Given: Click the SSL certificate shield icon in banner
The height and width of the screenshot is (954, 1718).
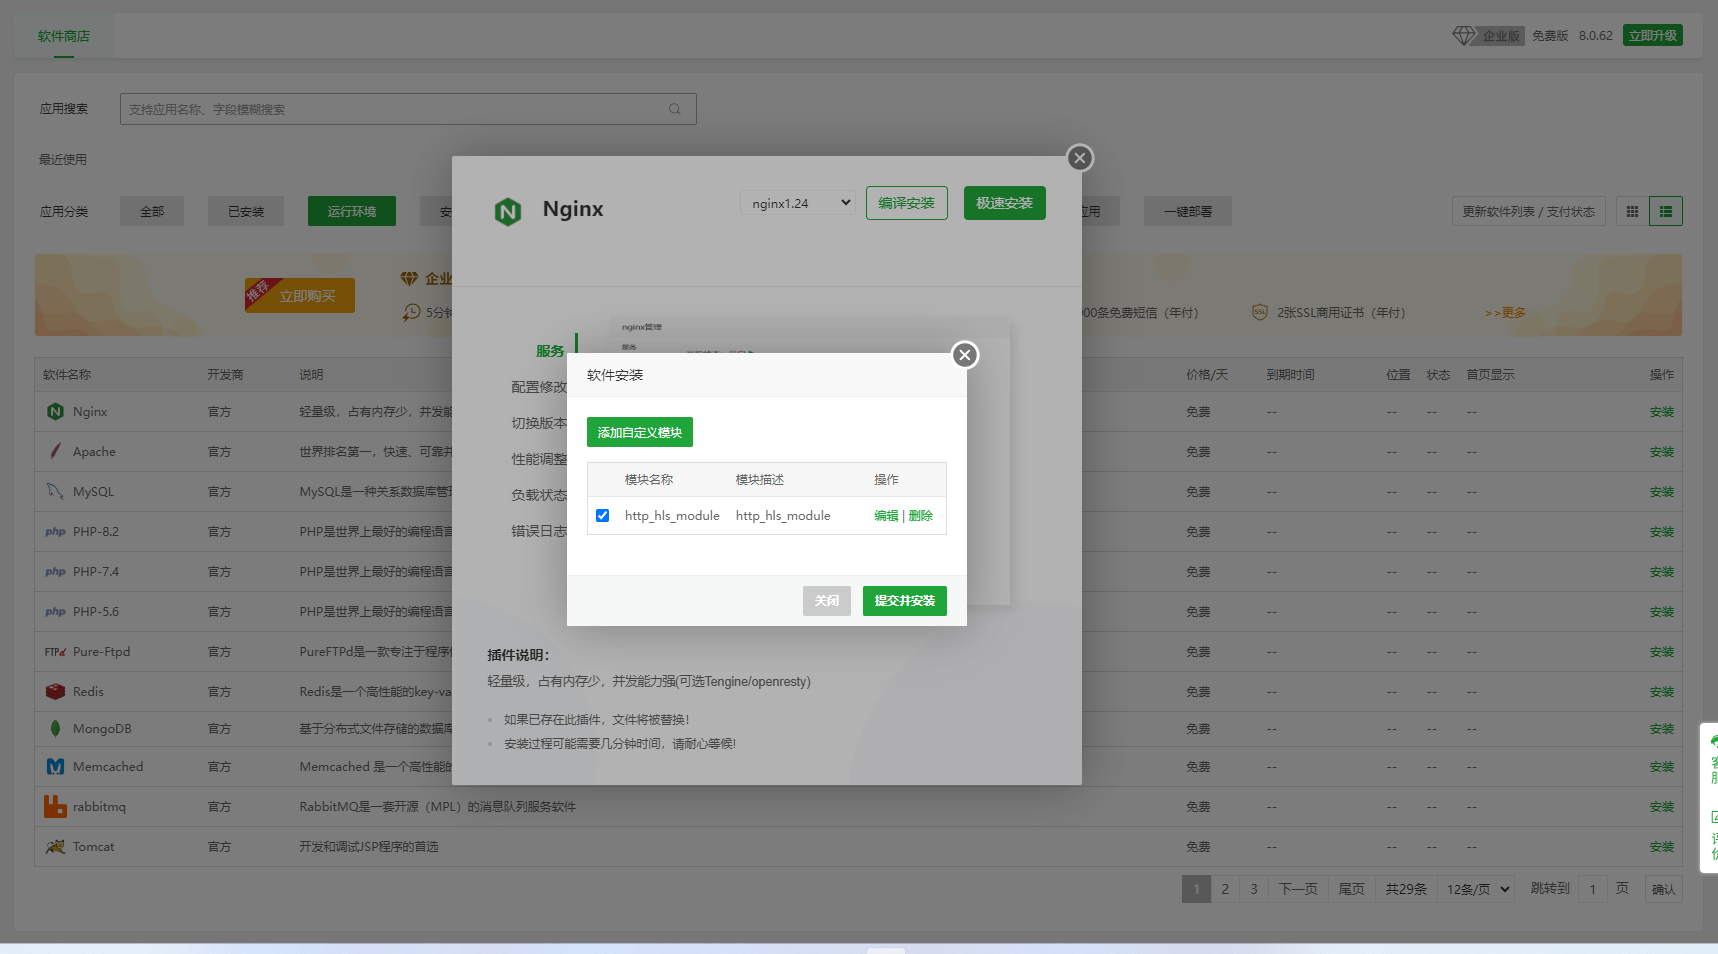Looking at the screenshot, I should pyautogui.click(x=1260, y=312).
